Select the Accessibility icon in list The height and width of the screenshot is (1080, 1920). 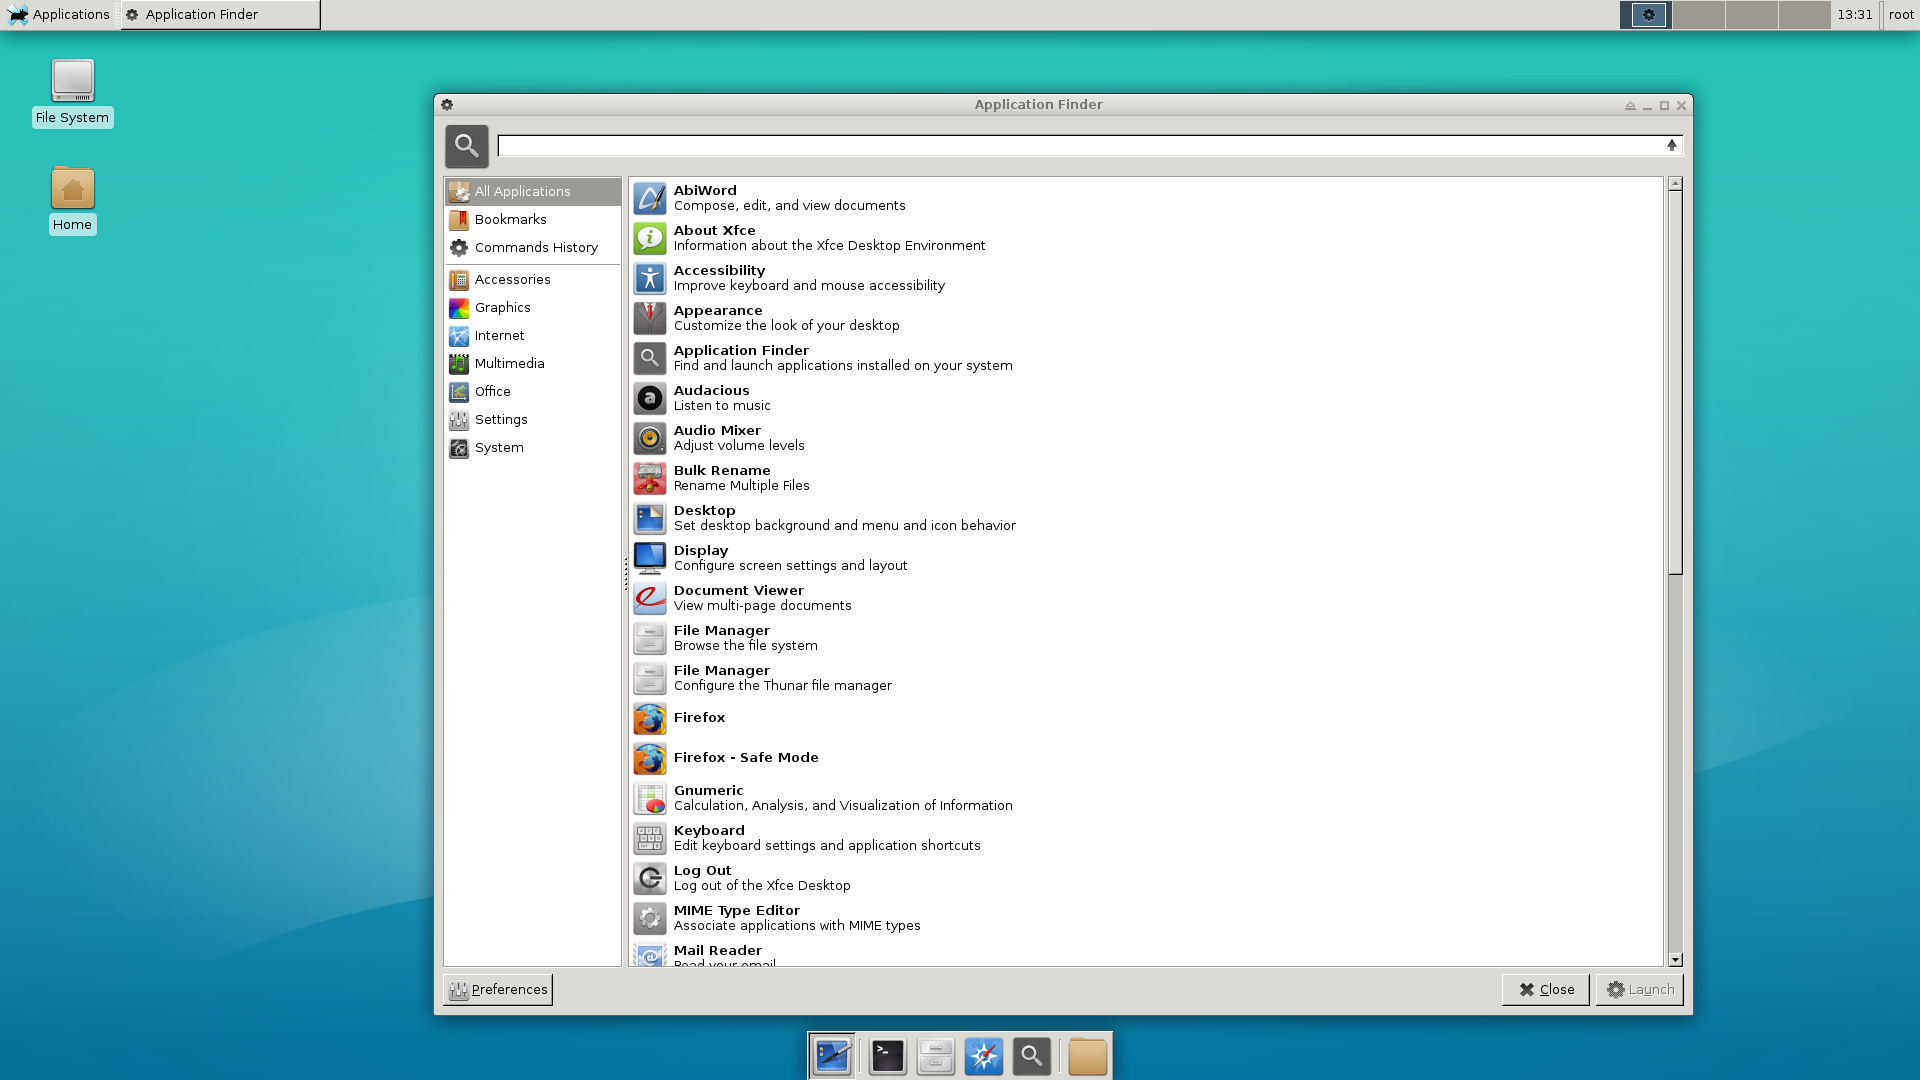pos(650,278)
